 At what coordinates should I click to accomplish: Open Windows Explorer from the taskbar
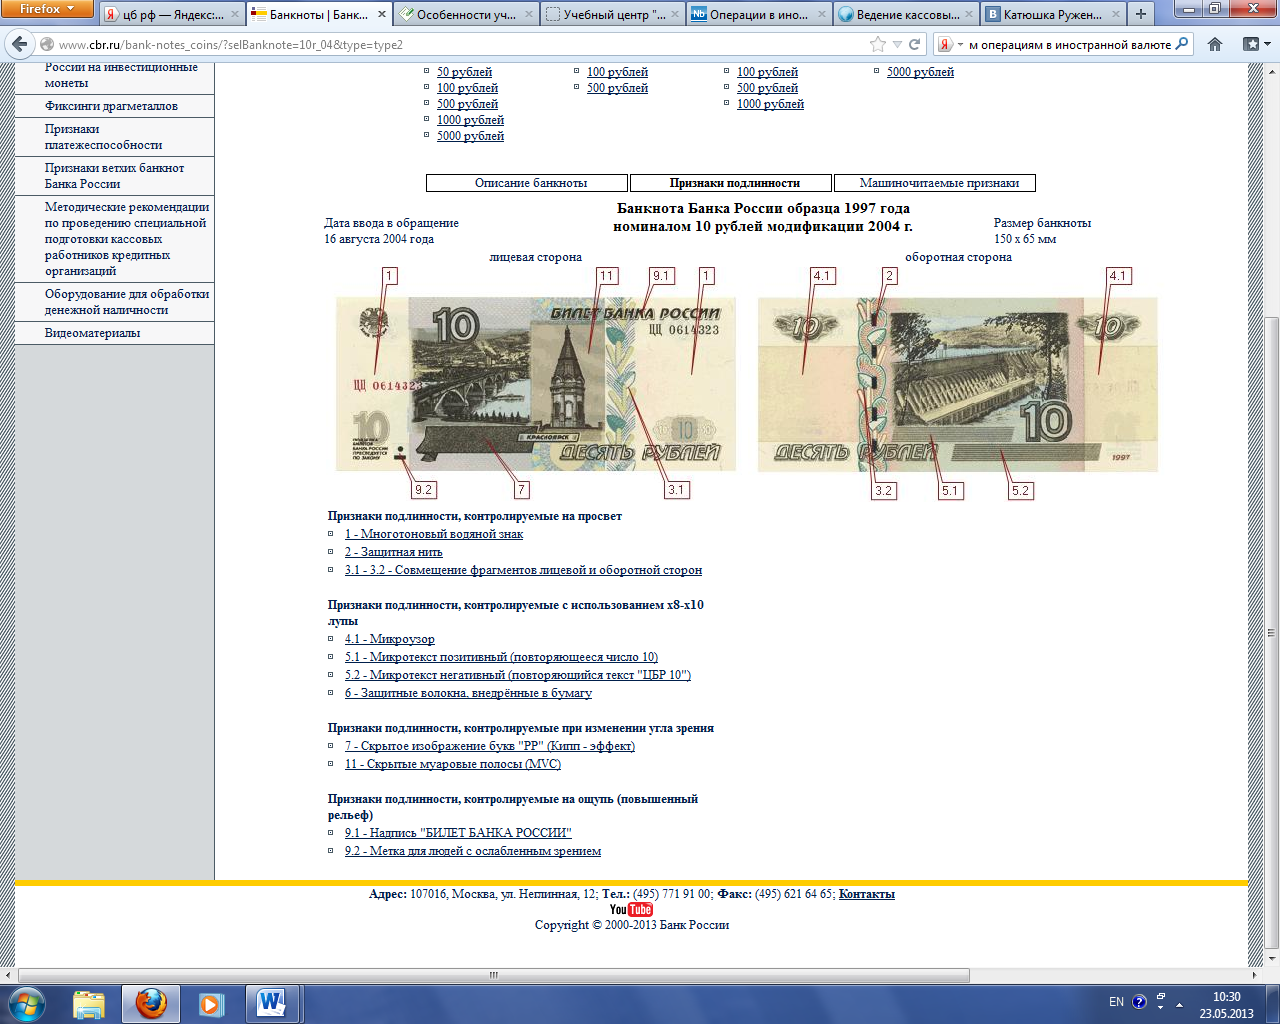click(x=89, y=1004)
